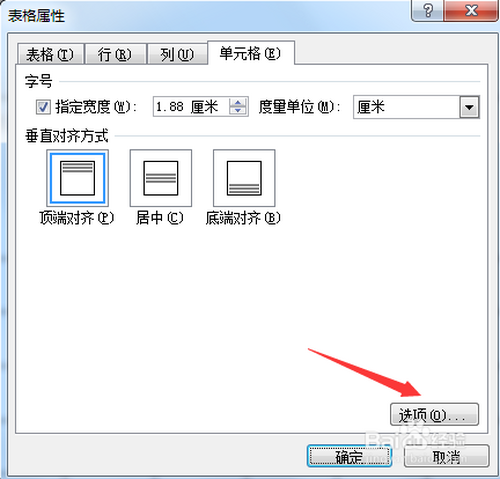Open the 选项(O)... button
Image resolution: width=500 pixels, height=479 pixels.
point(434,414)
